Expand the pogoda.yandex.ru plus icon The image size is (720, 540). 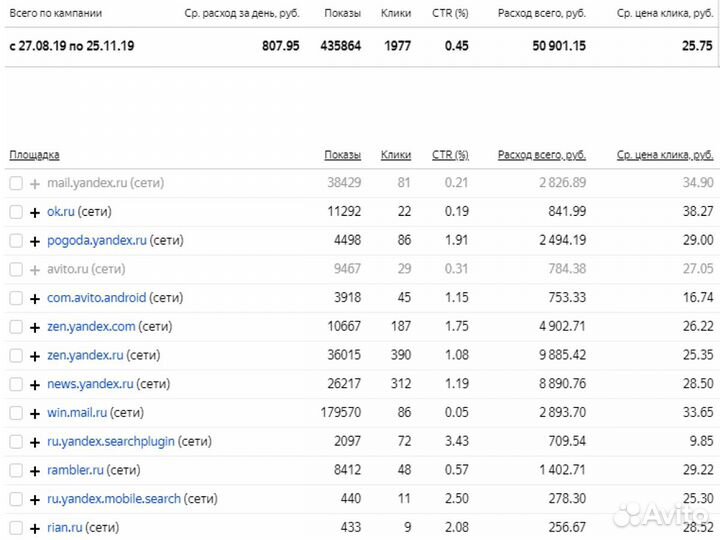coord(35,241)
